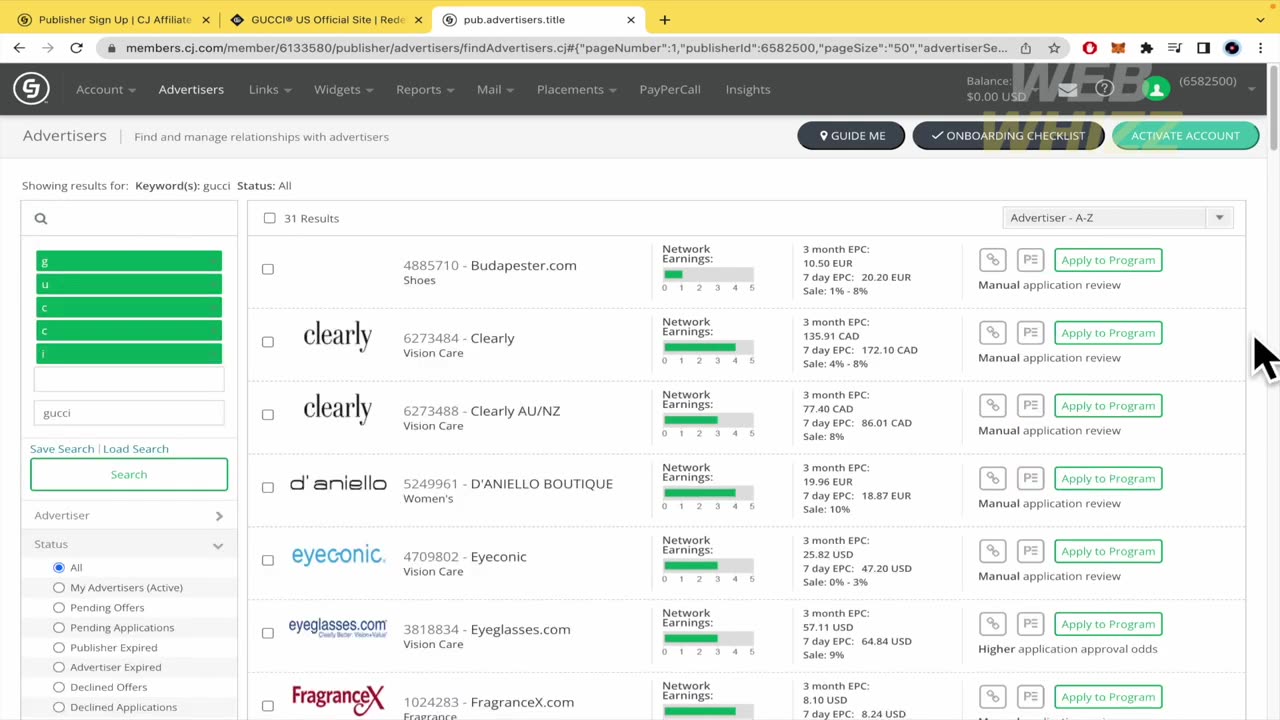
Task: Open the Advertiser - A-Z sort dropdown
Action: (1118, 217)
